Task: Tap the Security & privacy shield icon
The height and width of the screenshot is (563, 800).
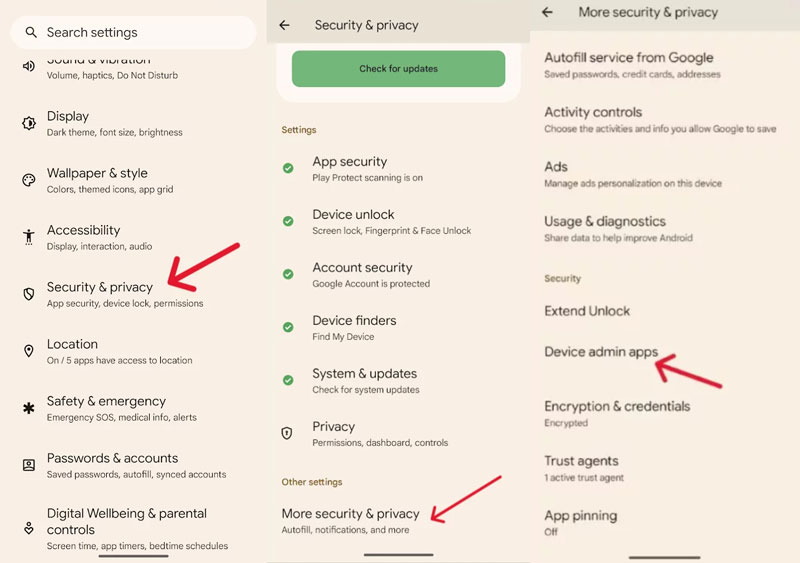Action: tap(29, 294)
